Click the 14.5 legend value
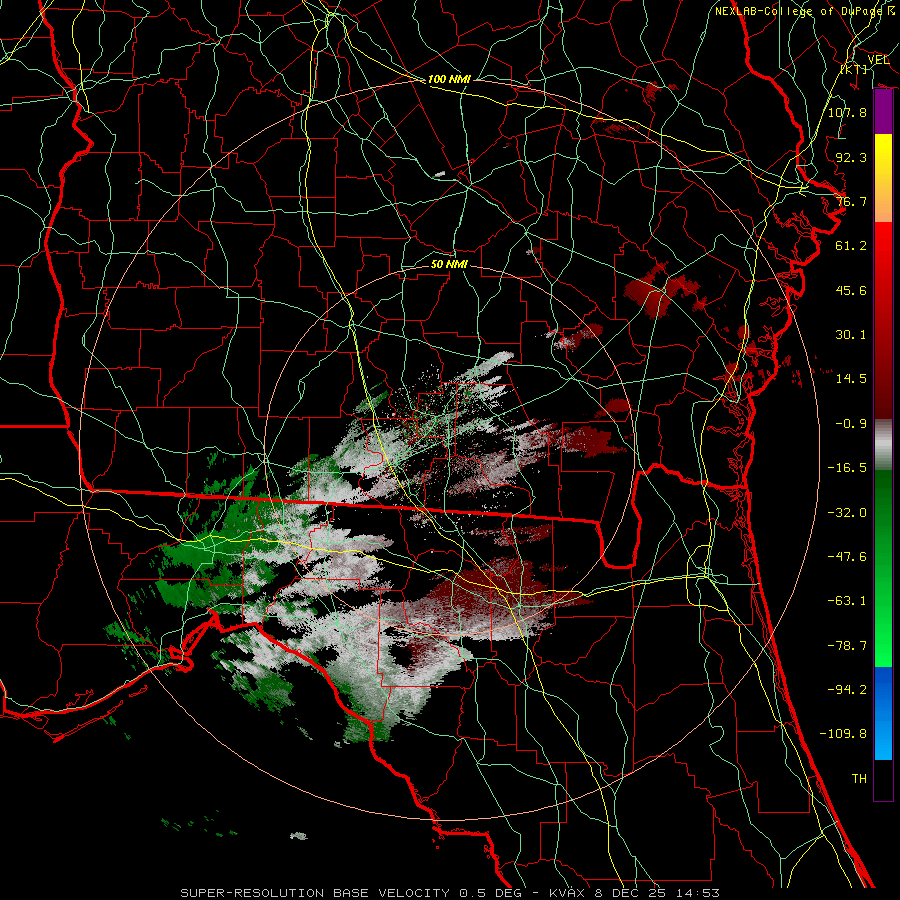The height and width of the screenshot is (900, 900). [x=851, y=379]
